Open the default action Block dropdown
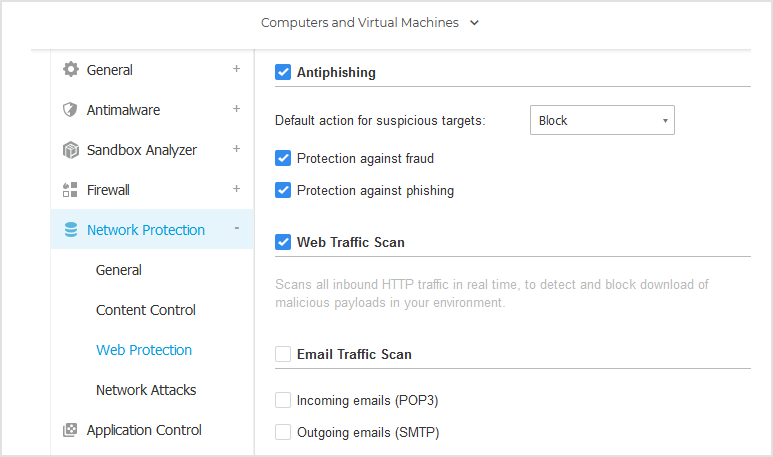This screenshot has height=457, width=773. click(602, 121)
